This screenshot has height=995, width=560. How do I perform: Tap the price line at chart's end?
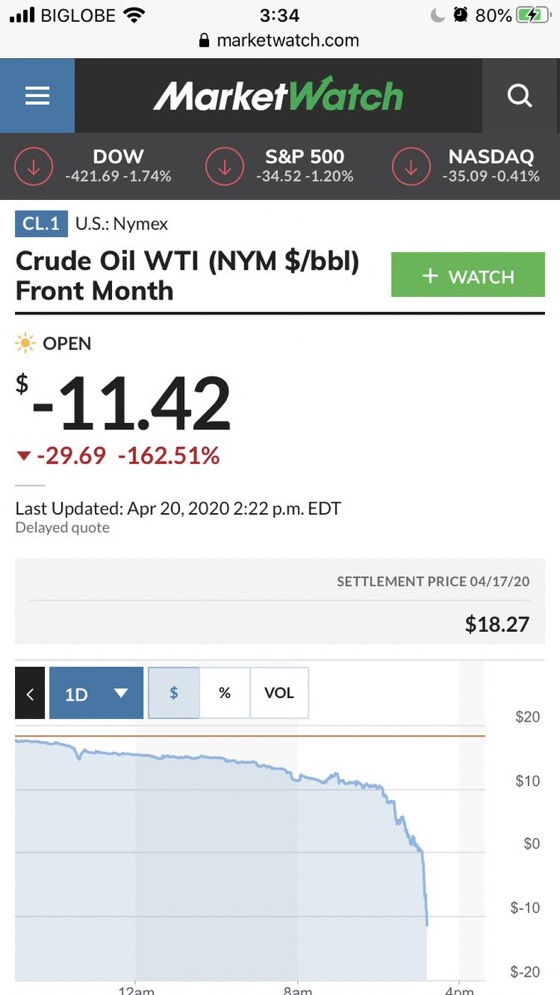[427, 923]
